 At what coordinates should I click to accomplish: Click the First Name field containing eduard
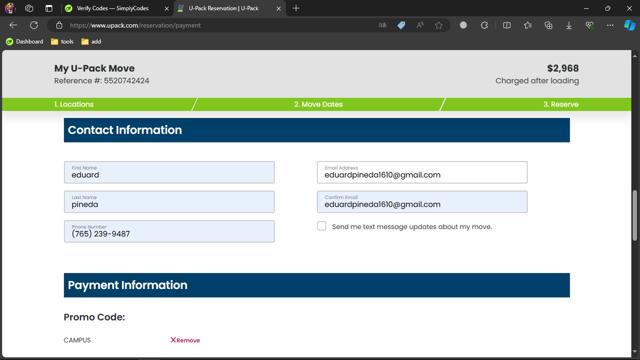point(169,172)
